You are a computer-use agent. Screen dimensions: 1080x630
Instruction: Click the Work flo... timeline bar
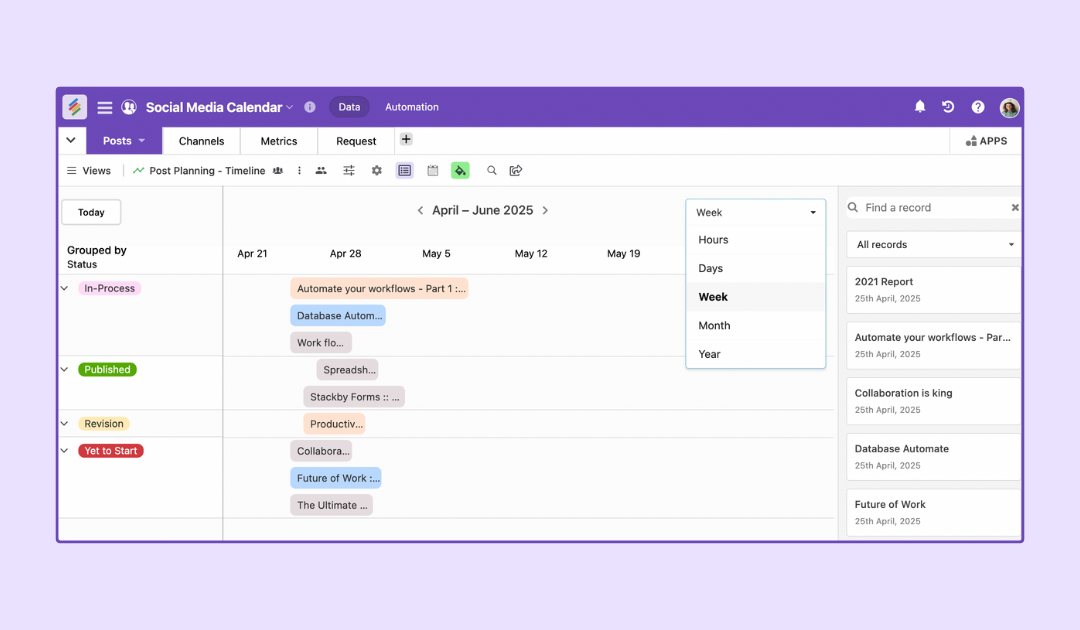[x=321, y=343]
